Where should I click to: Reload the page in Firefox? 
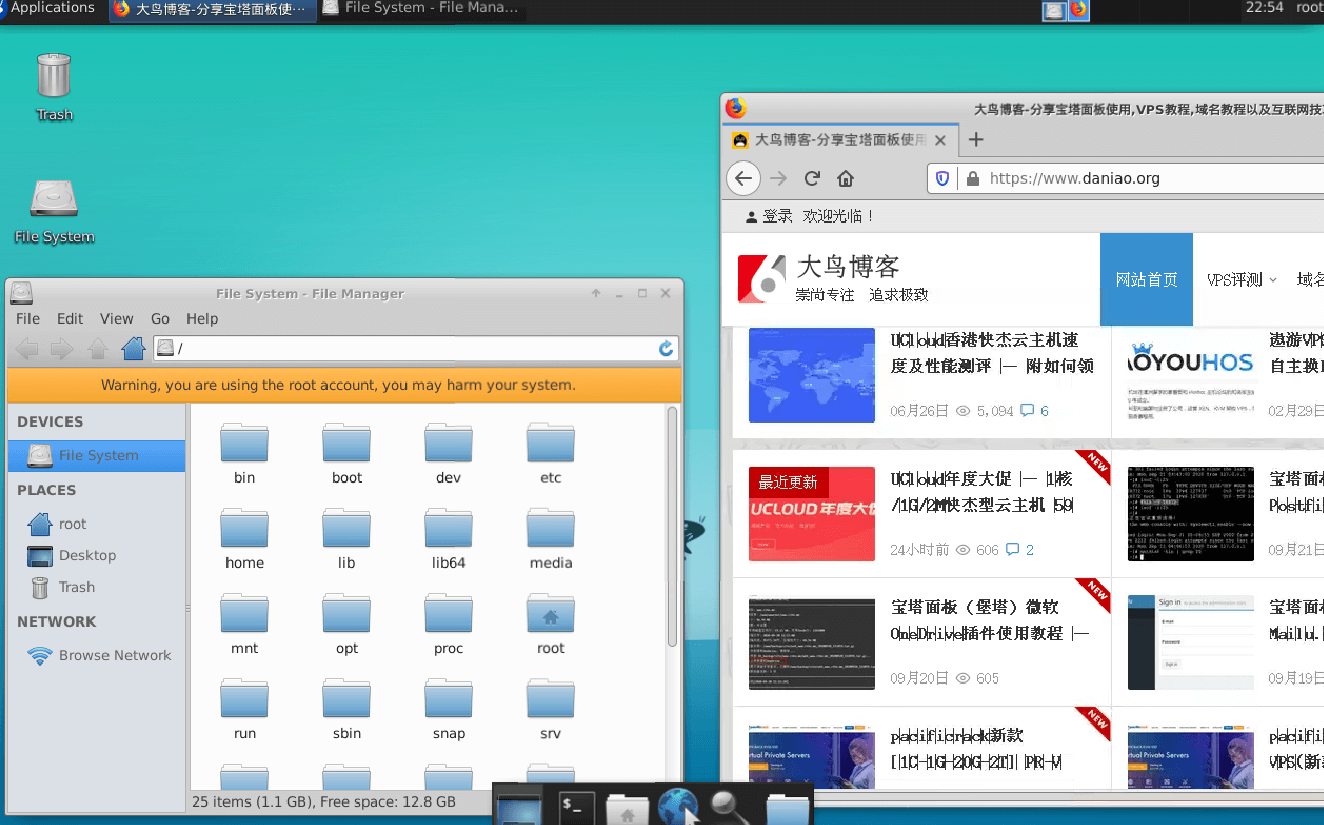pos(812,178)
